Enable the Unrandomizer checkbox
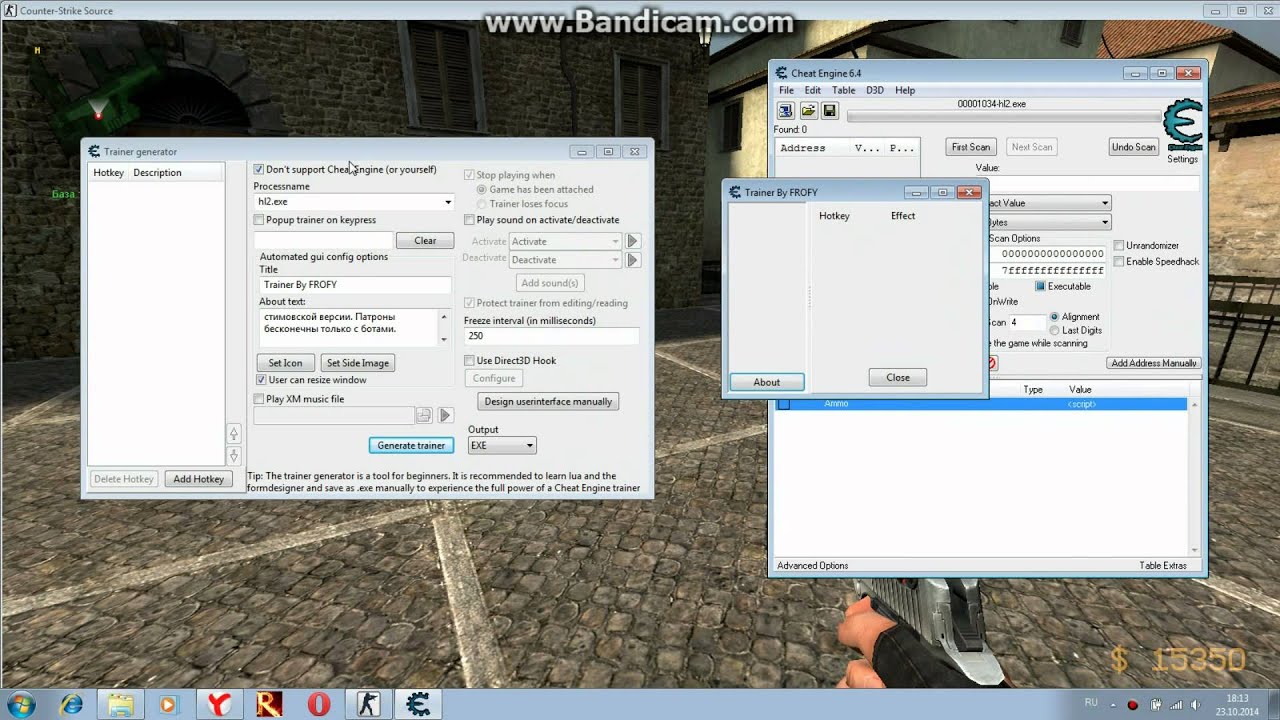The image size is (1280, 720). (1119, 246)
